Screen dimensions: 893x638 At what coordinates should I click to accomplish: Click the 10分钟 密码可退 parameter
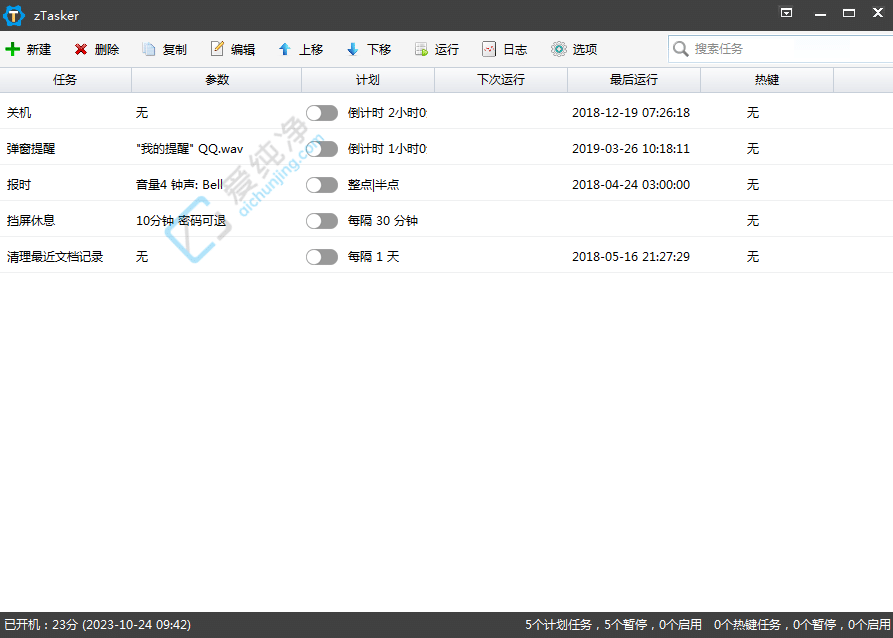tap(181, 220)
